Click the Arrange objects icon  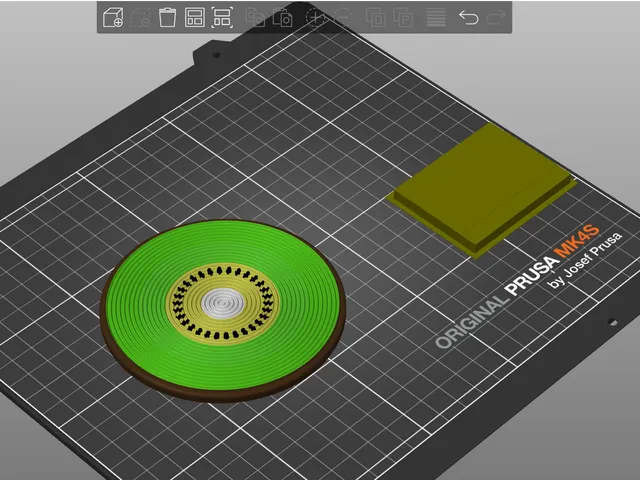point(195,18)
